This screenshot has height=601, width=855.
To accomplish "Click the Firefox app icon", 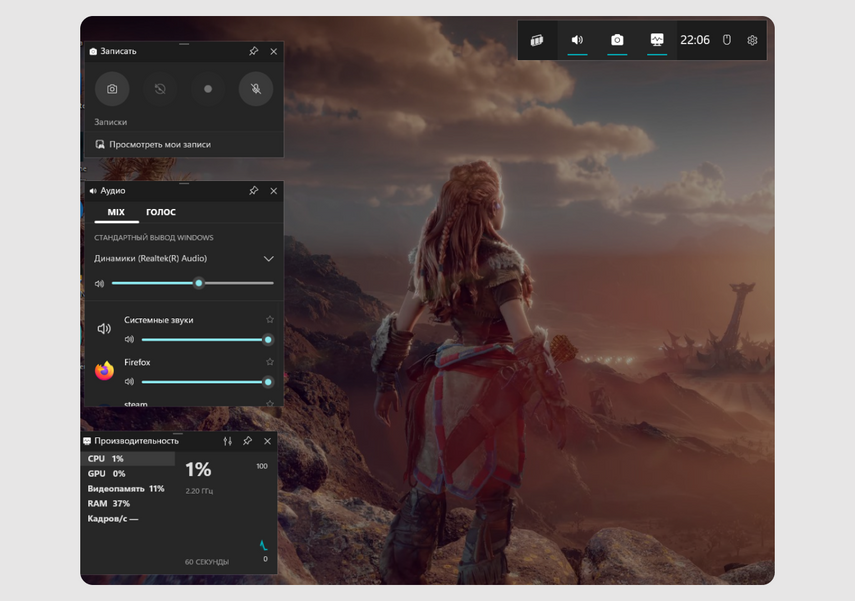I will pyautogui.click(x=104, y=370).
